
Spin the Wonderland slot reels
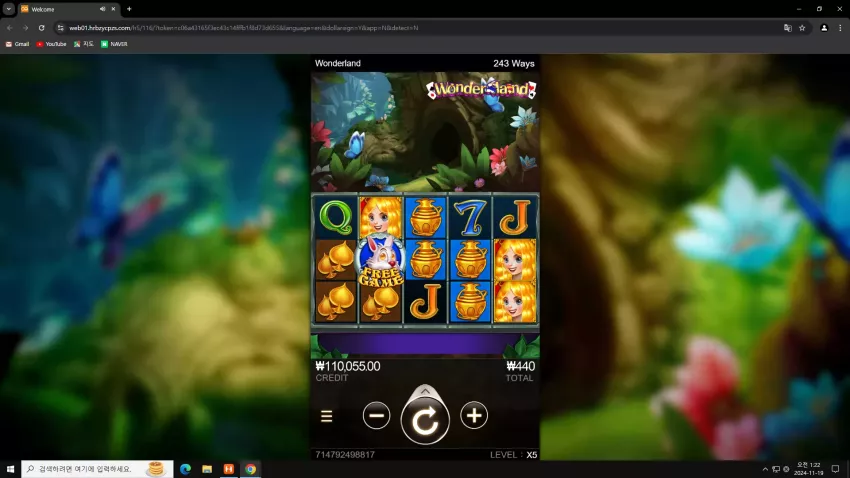425,421
